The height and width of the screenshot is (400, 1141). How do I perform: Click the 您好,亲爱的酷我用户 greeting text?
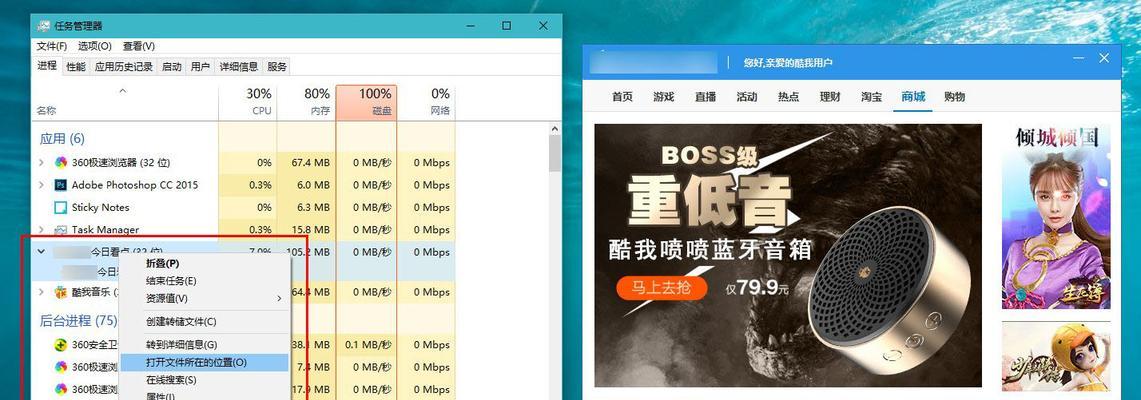click(788, 63)
